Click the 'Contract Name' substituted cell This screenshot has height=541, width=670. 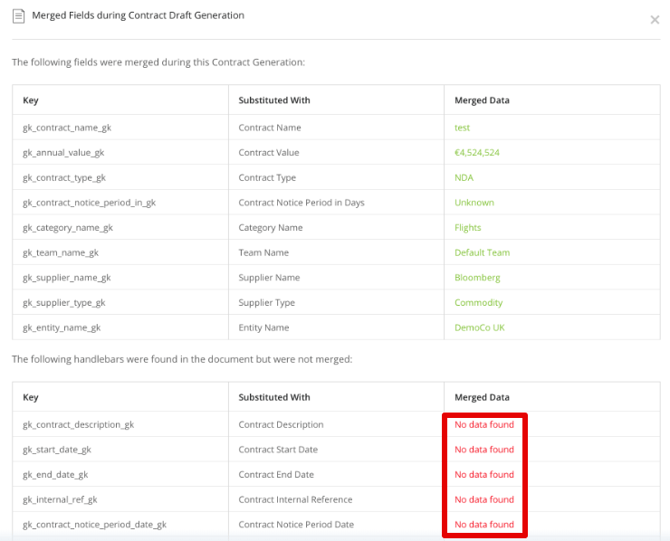click(270, 128)
